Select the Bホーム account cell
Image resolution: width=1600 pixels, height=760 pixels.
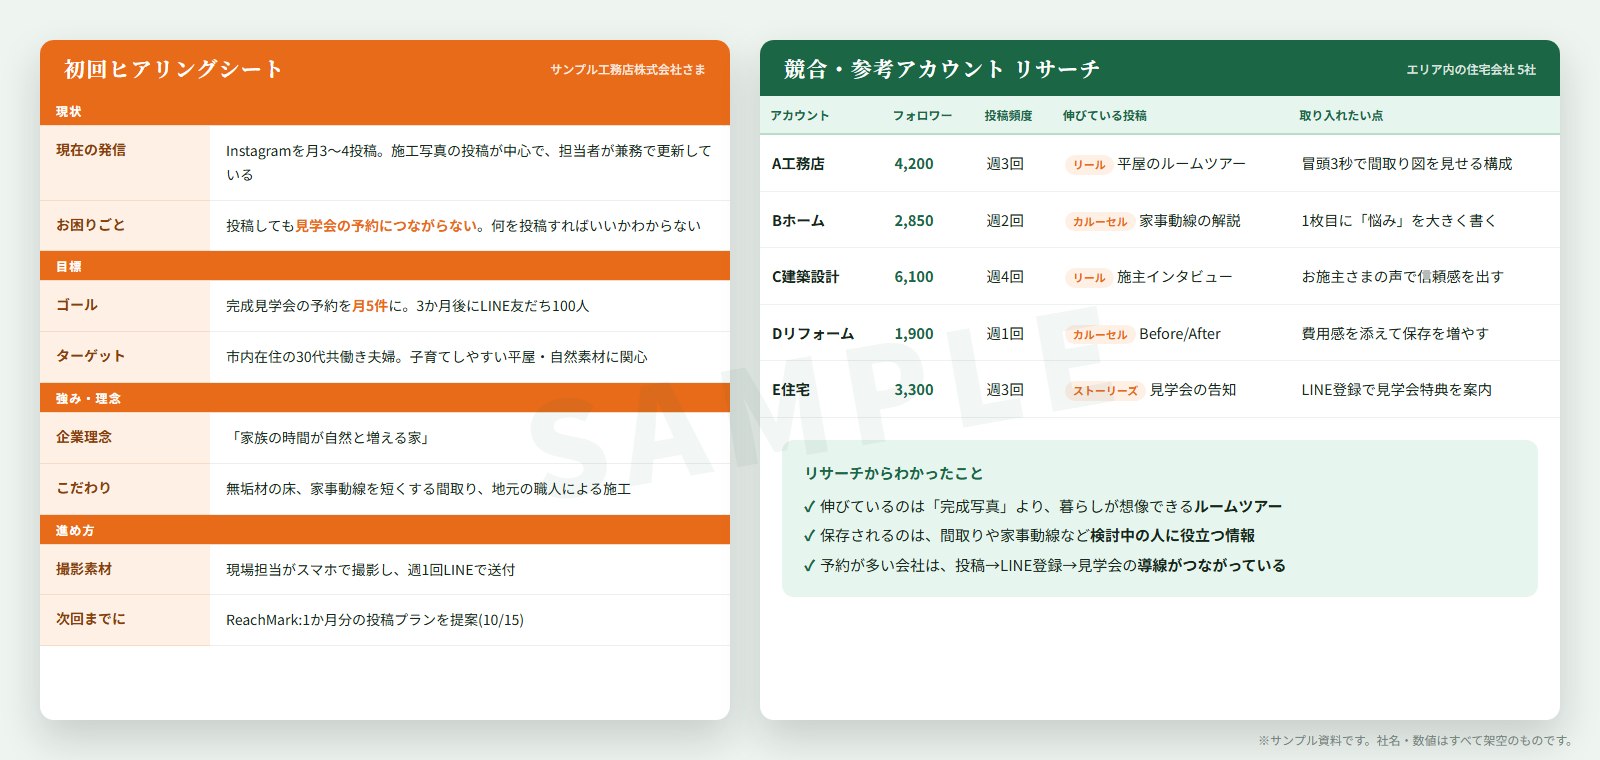(x=798, y=221)
